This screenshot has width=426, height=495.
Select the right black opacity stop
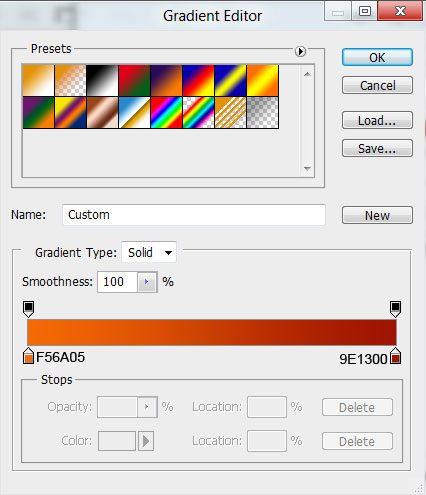tap(395, 309)
